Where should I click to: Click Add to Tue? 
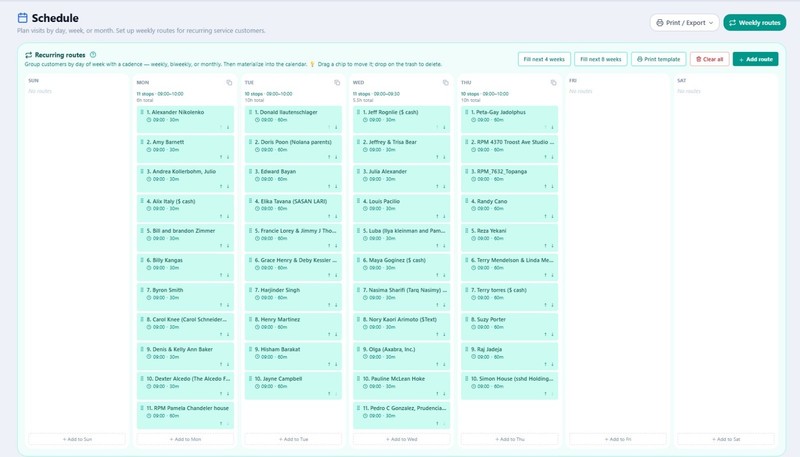293,439
